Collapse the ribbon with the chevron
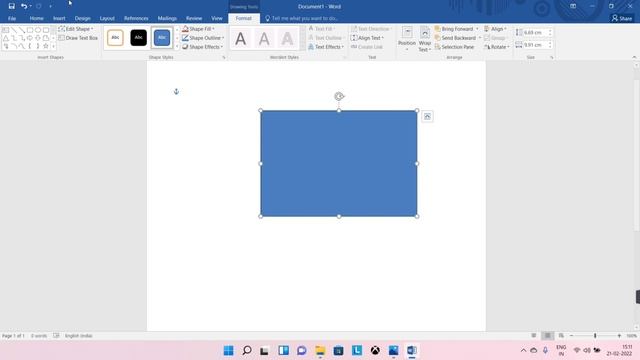Image resolution: width=640 pixels, height=360 pixels. [634, 58]
